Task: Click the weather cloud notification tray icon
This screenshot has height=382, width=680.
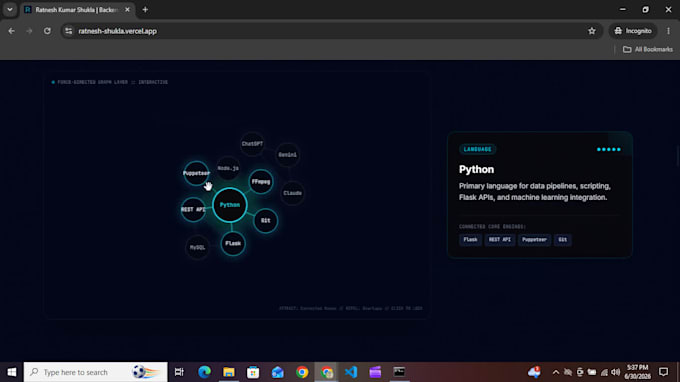Action: coord(534,372)
